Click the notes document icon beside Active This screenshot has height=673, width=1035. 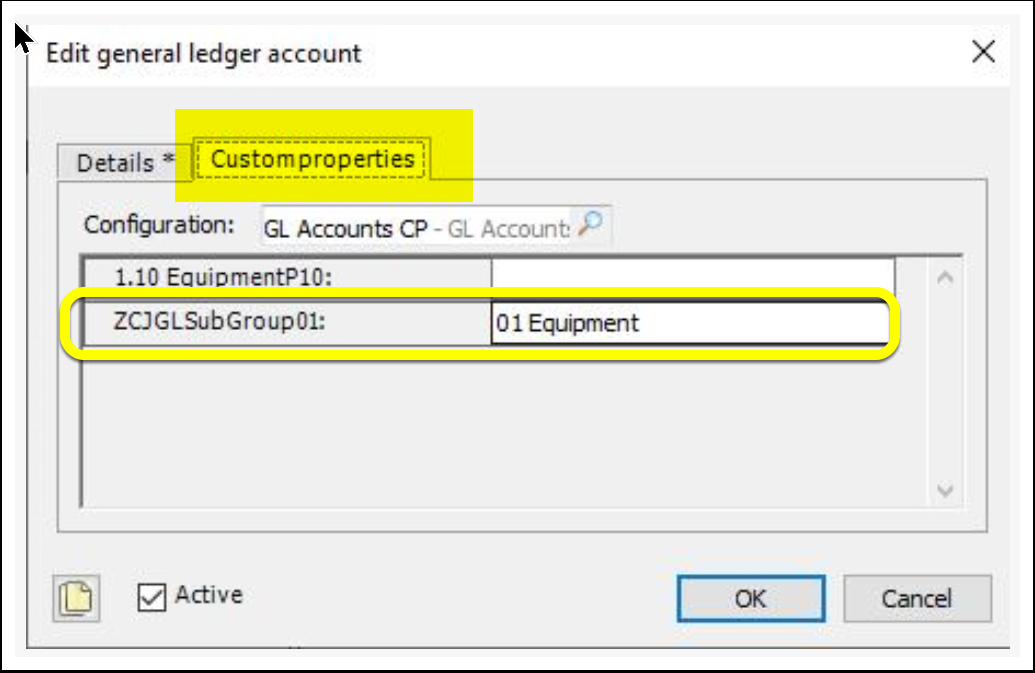point(77,598)
